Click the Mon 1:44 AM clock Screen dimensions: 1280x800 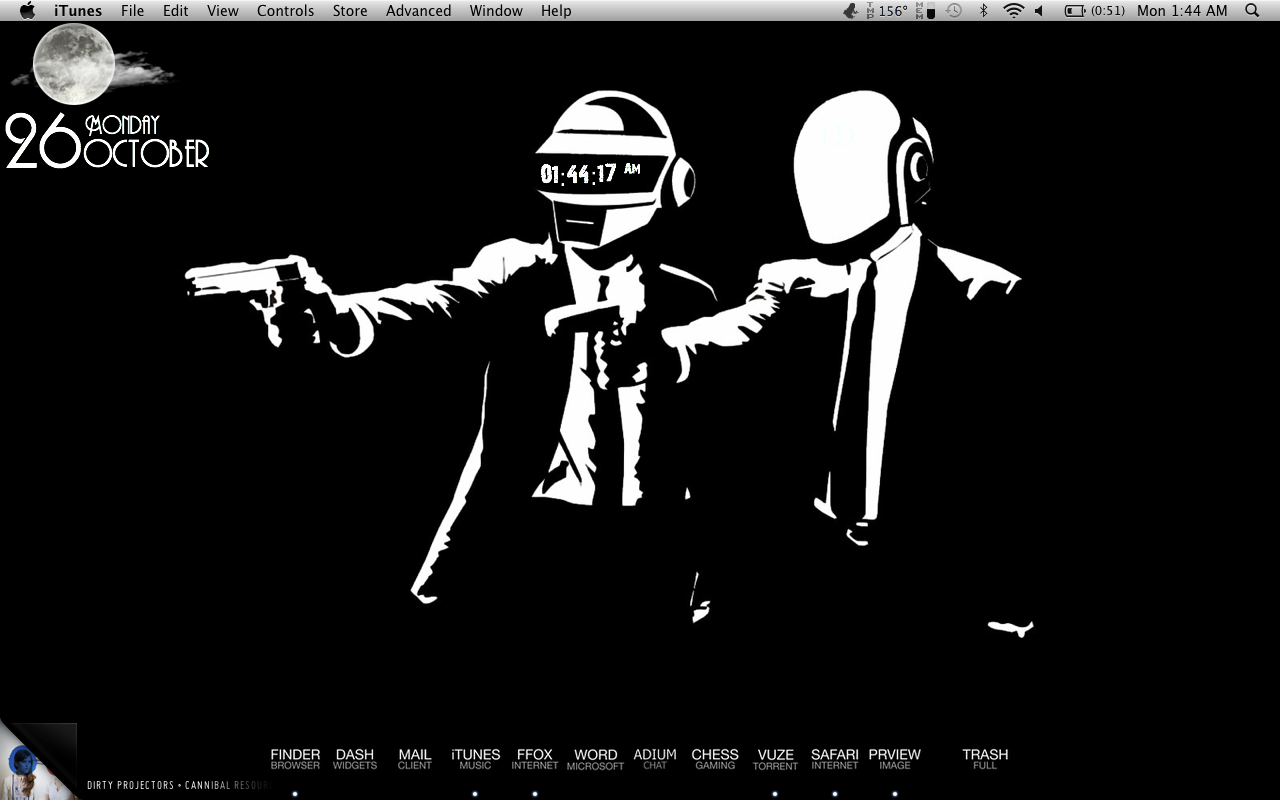tap(1182, 10)
